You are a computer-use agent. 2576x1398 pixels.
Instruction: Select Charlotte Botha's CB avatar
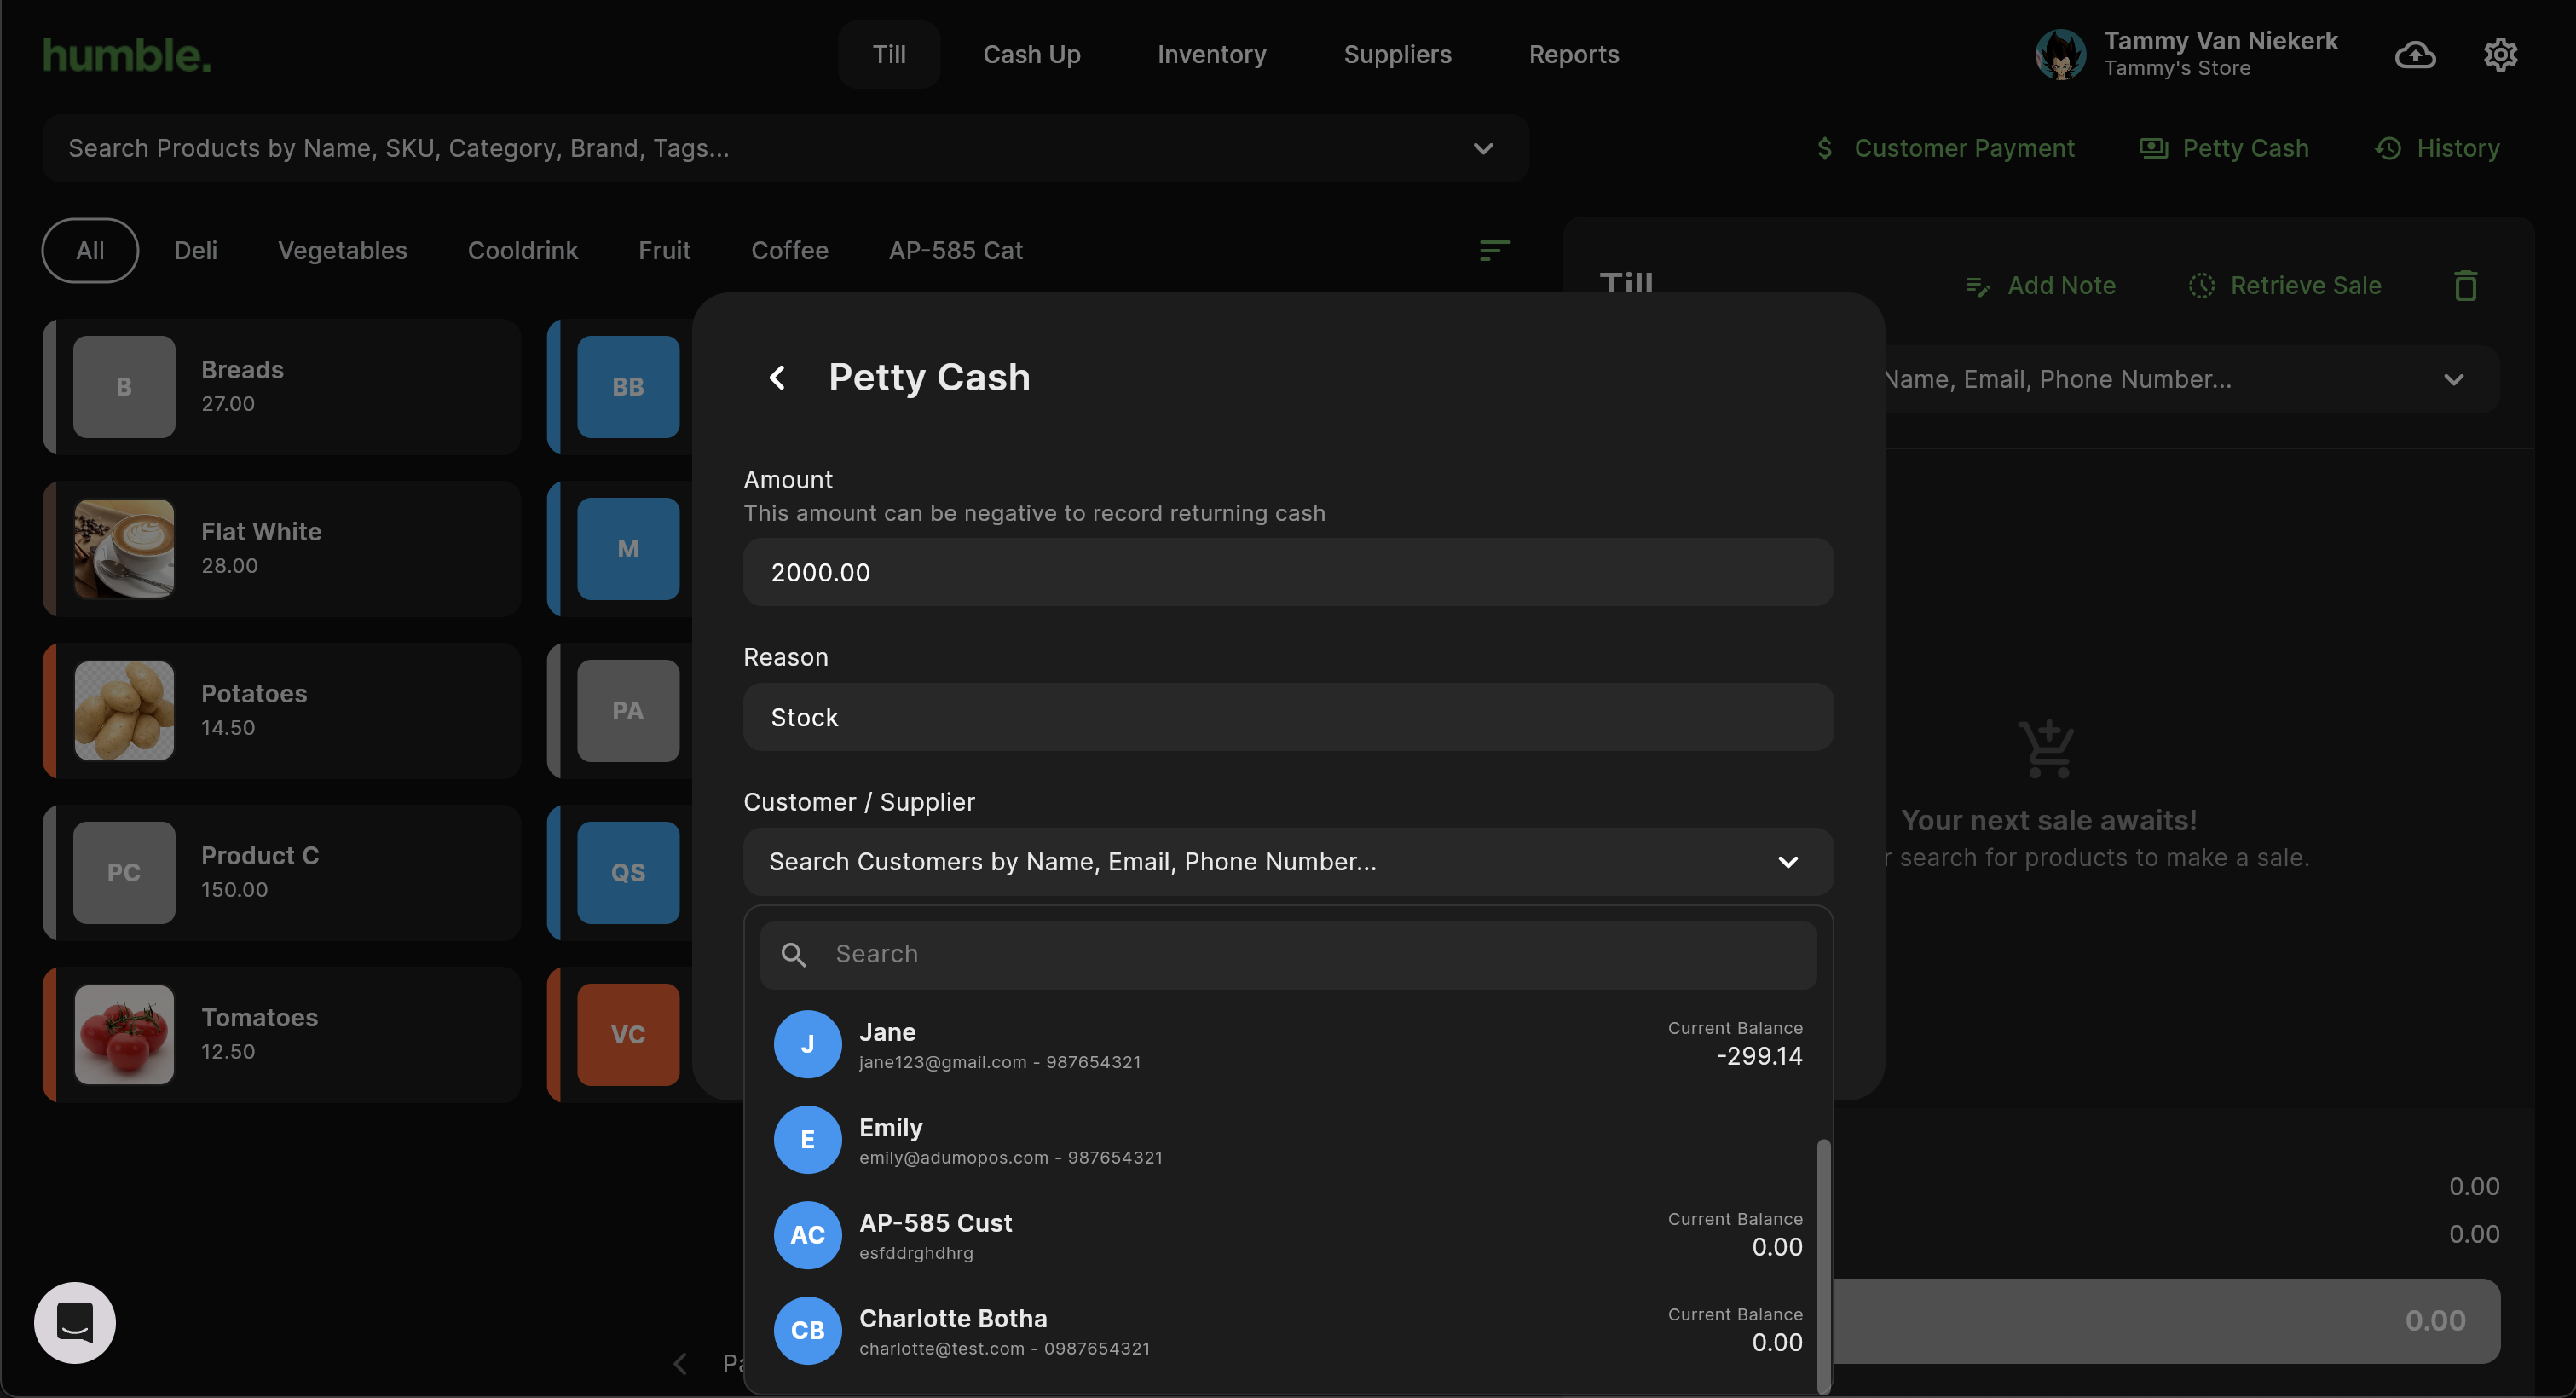[807, 1330]
